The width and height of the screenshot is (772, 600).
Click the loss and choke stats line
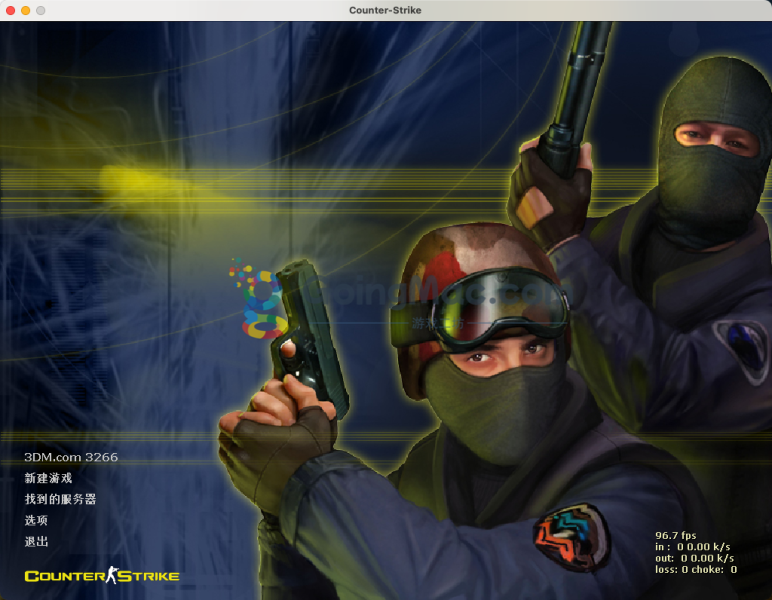pos(695,569)
